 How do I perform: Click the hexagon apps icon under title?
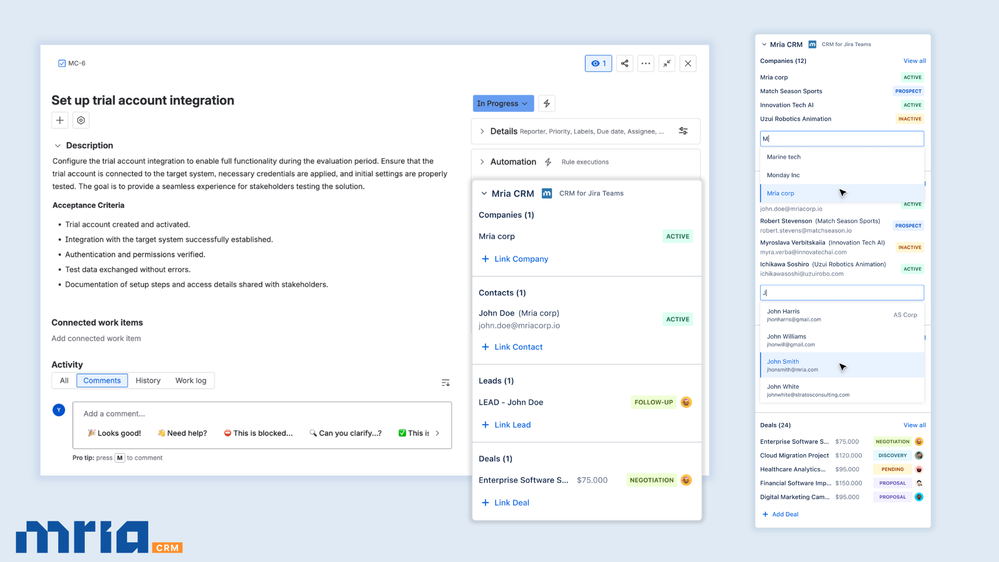[x=81, y=120]
